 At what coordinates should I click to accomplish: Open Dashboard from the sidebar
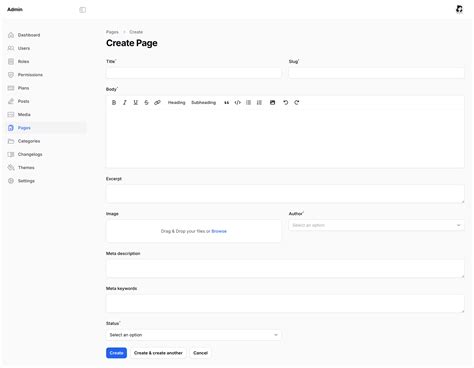pyautogui.click(x=46, y=35)
